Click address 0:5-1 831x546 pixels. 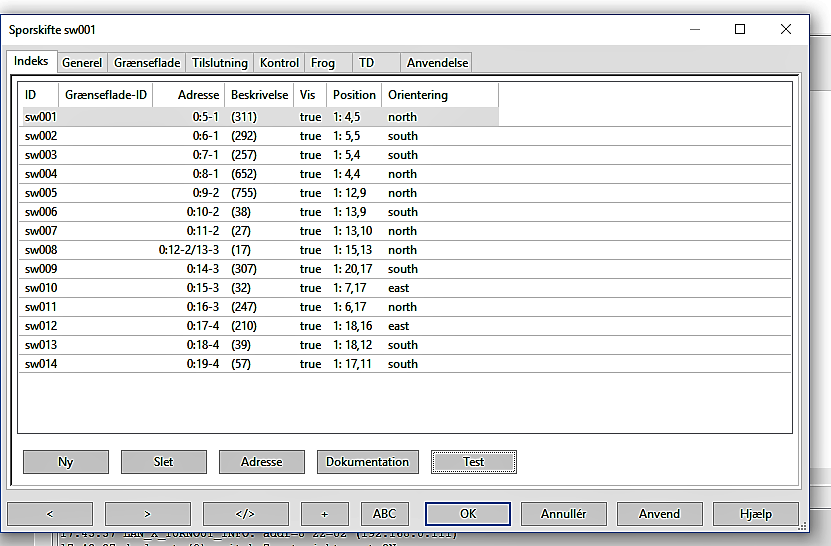click(x=206, y=117)
